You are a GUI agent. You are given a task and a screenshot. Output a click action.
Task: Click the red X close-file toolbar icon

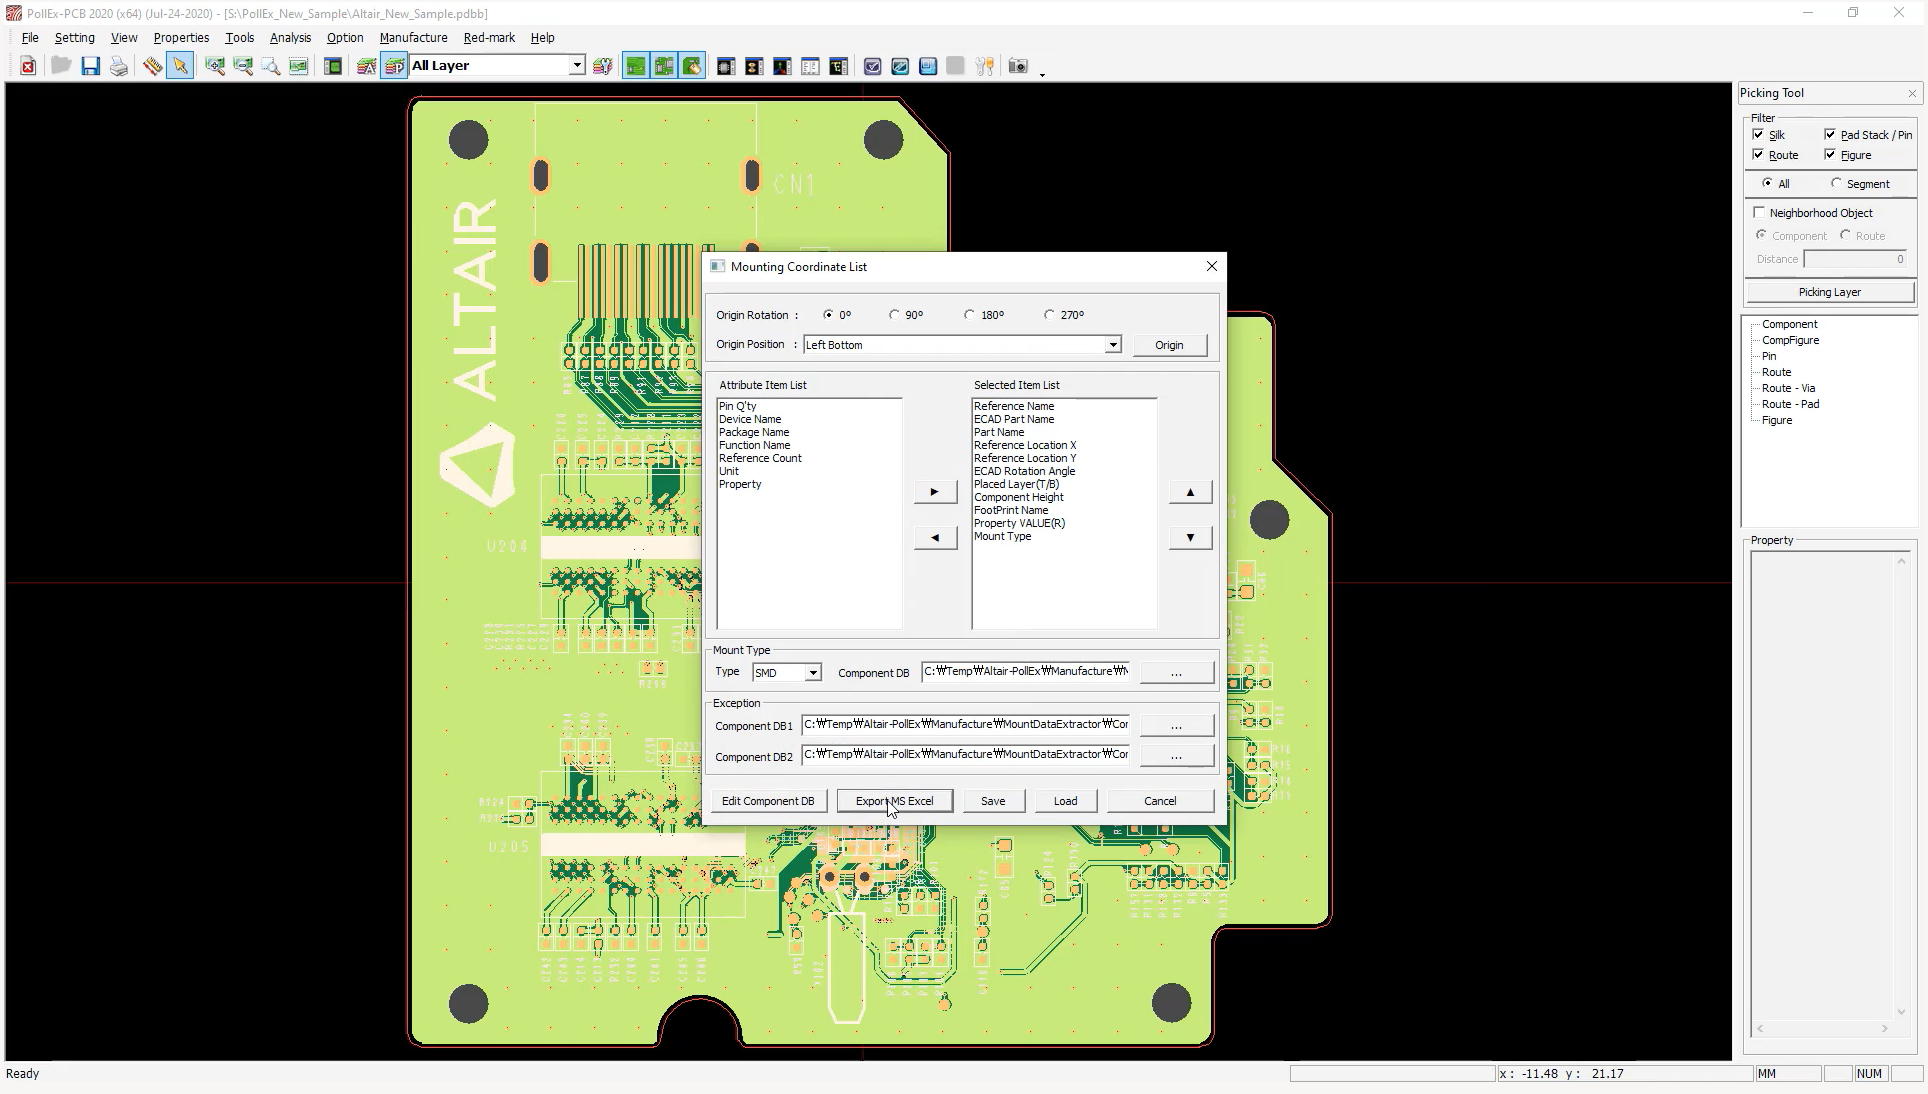pos(28,66)
